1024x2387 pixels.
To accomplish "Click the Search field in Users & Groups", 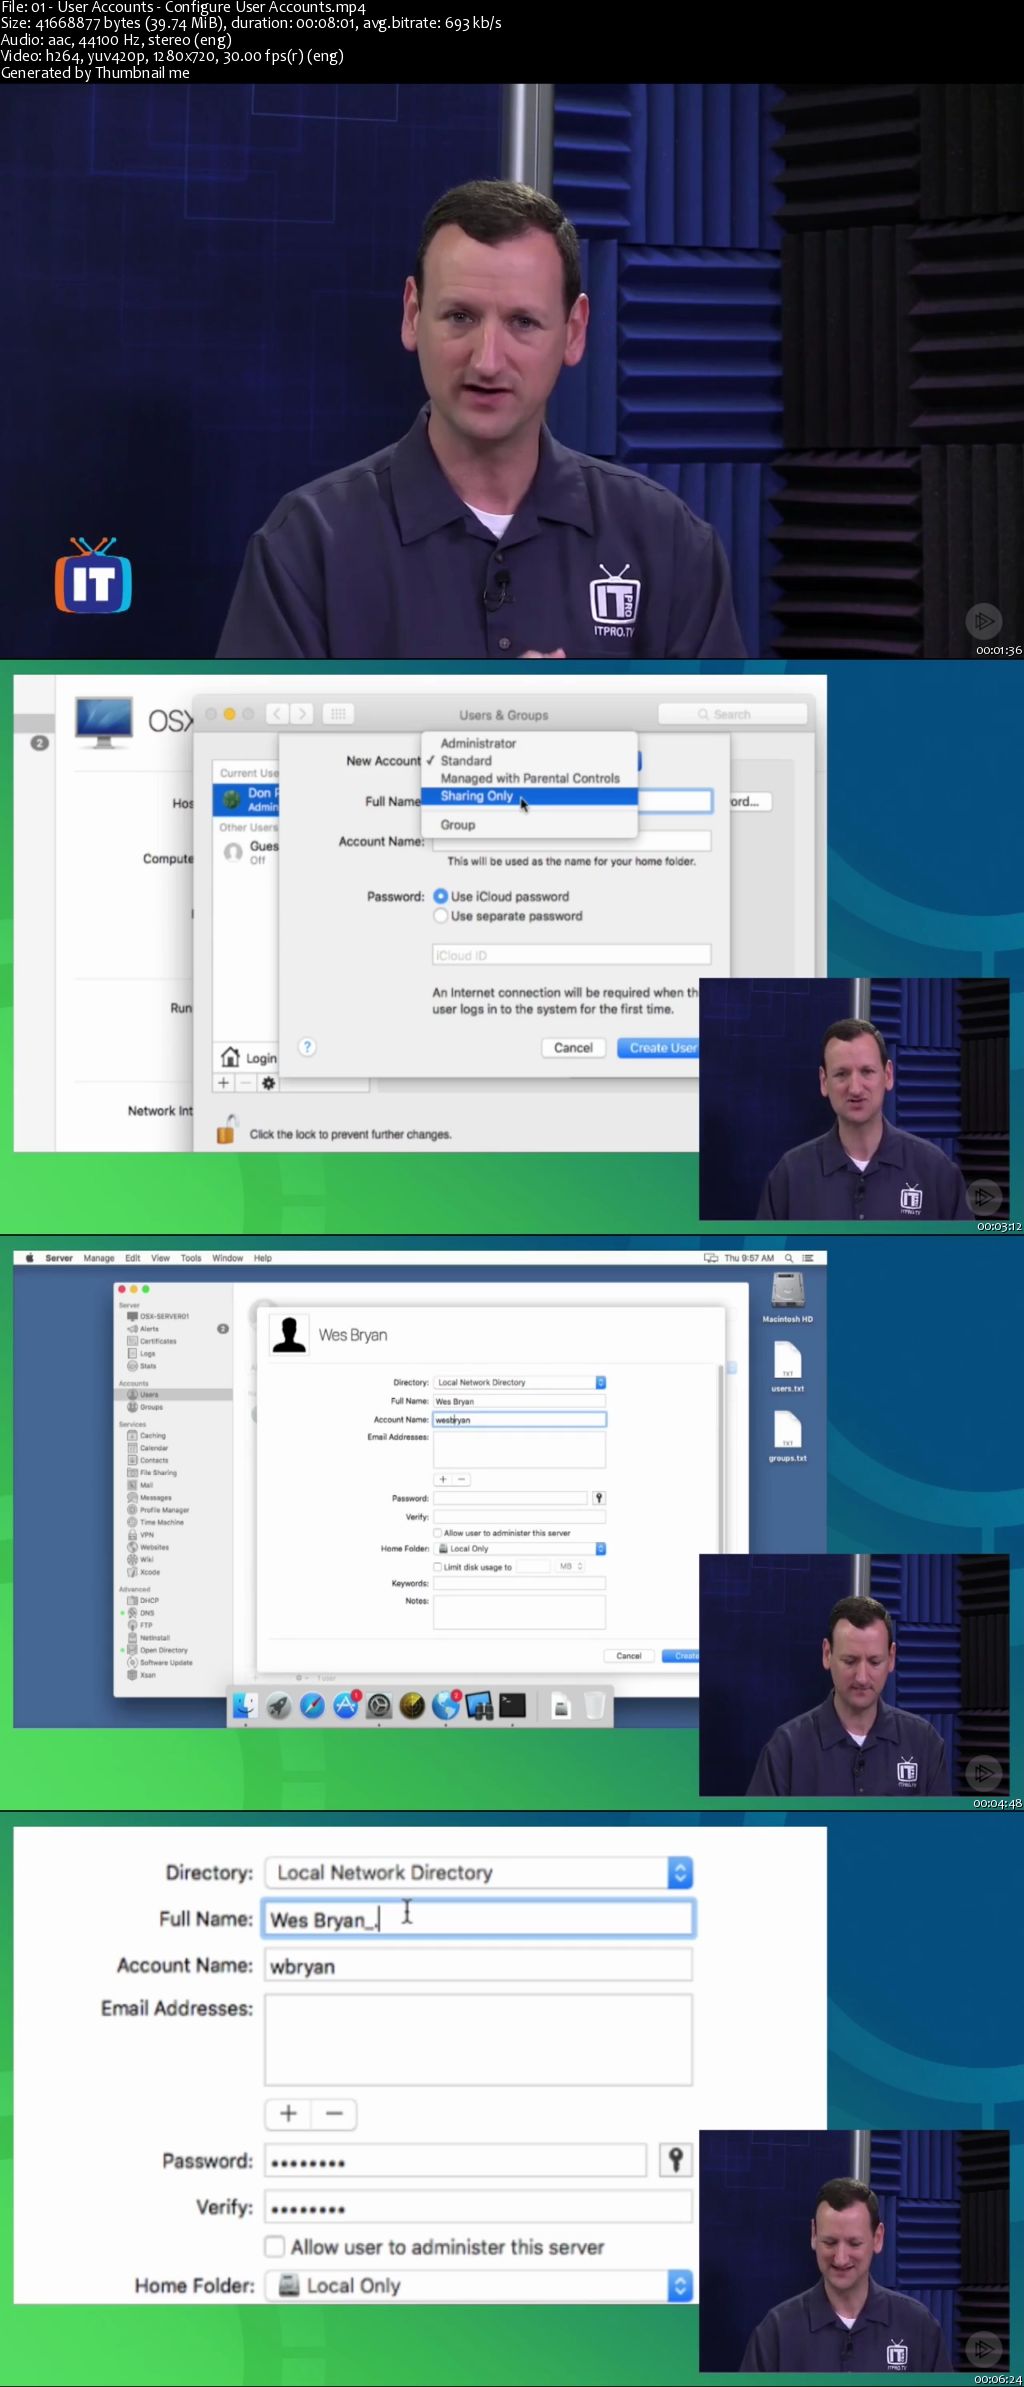I will click(x=733, y=714).
